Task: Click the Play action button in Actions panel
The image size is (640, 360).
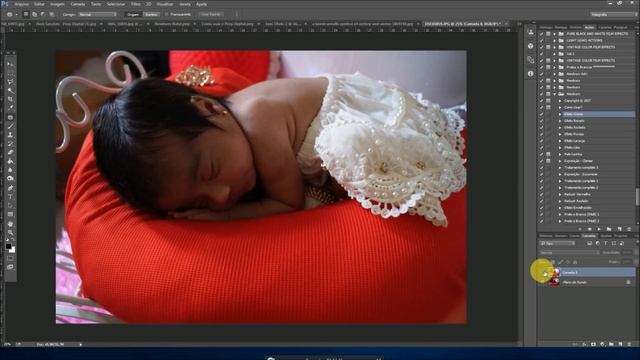Action: 599,229
